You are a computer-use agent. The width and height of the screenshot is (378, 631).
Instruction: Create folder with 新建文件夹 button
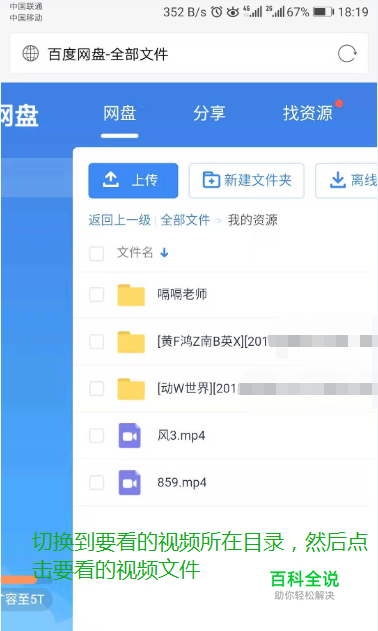pyautogui.click(x=246, y=180)
